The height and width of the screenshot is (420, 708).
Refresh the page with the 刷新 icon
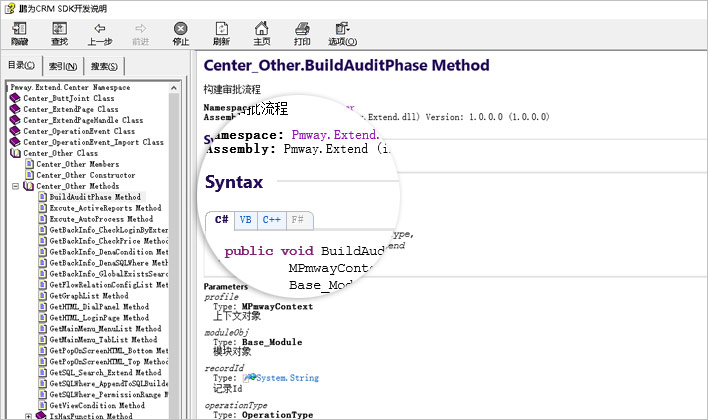[x=221, y=34]
